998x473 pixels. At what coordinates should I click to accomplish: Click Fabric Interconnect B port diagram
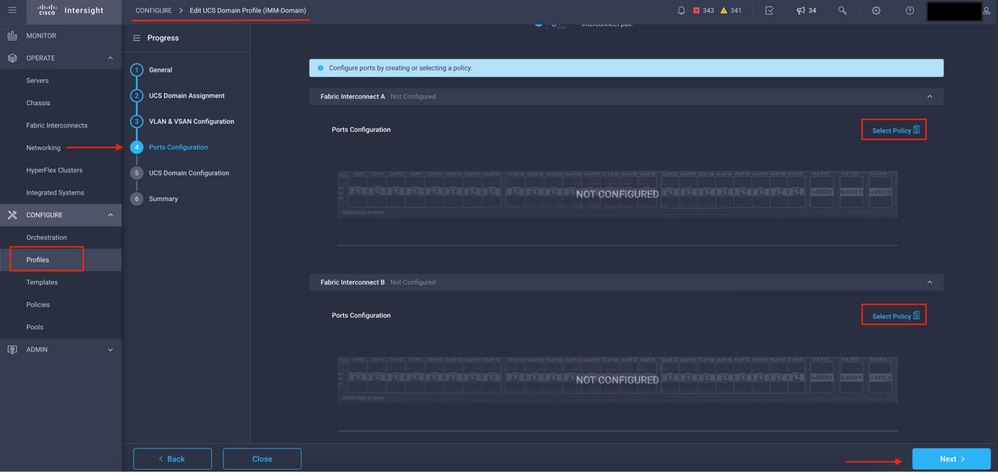[x=617, y=380]
